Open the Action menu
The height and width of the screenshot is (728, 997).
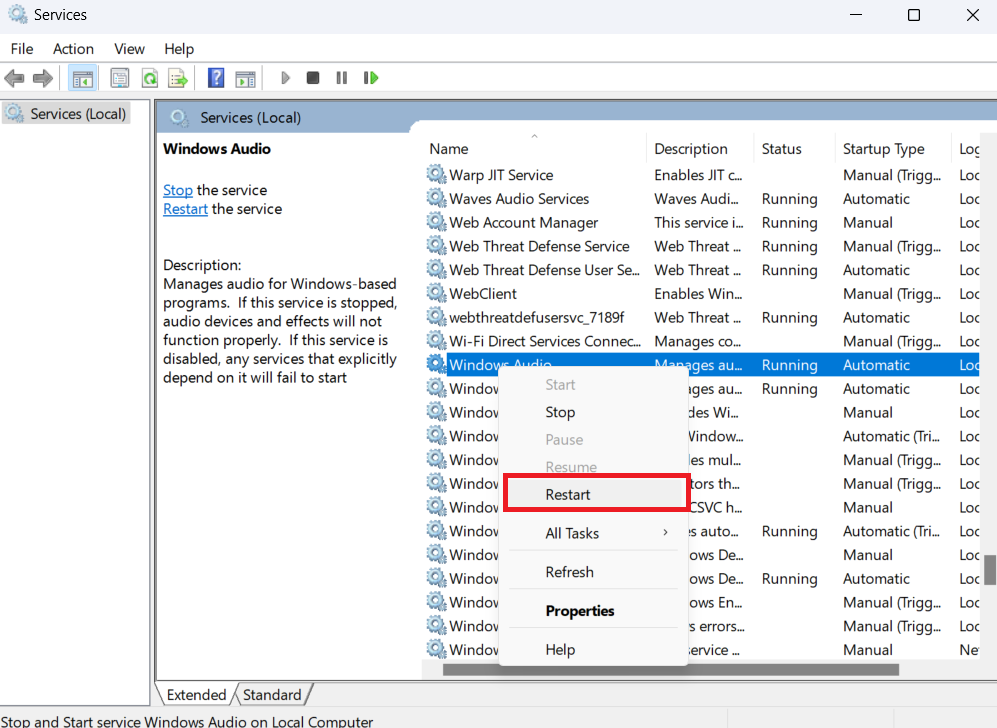[73, 49]
